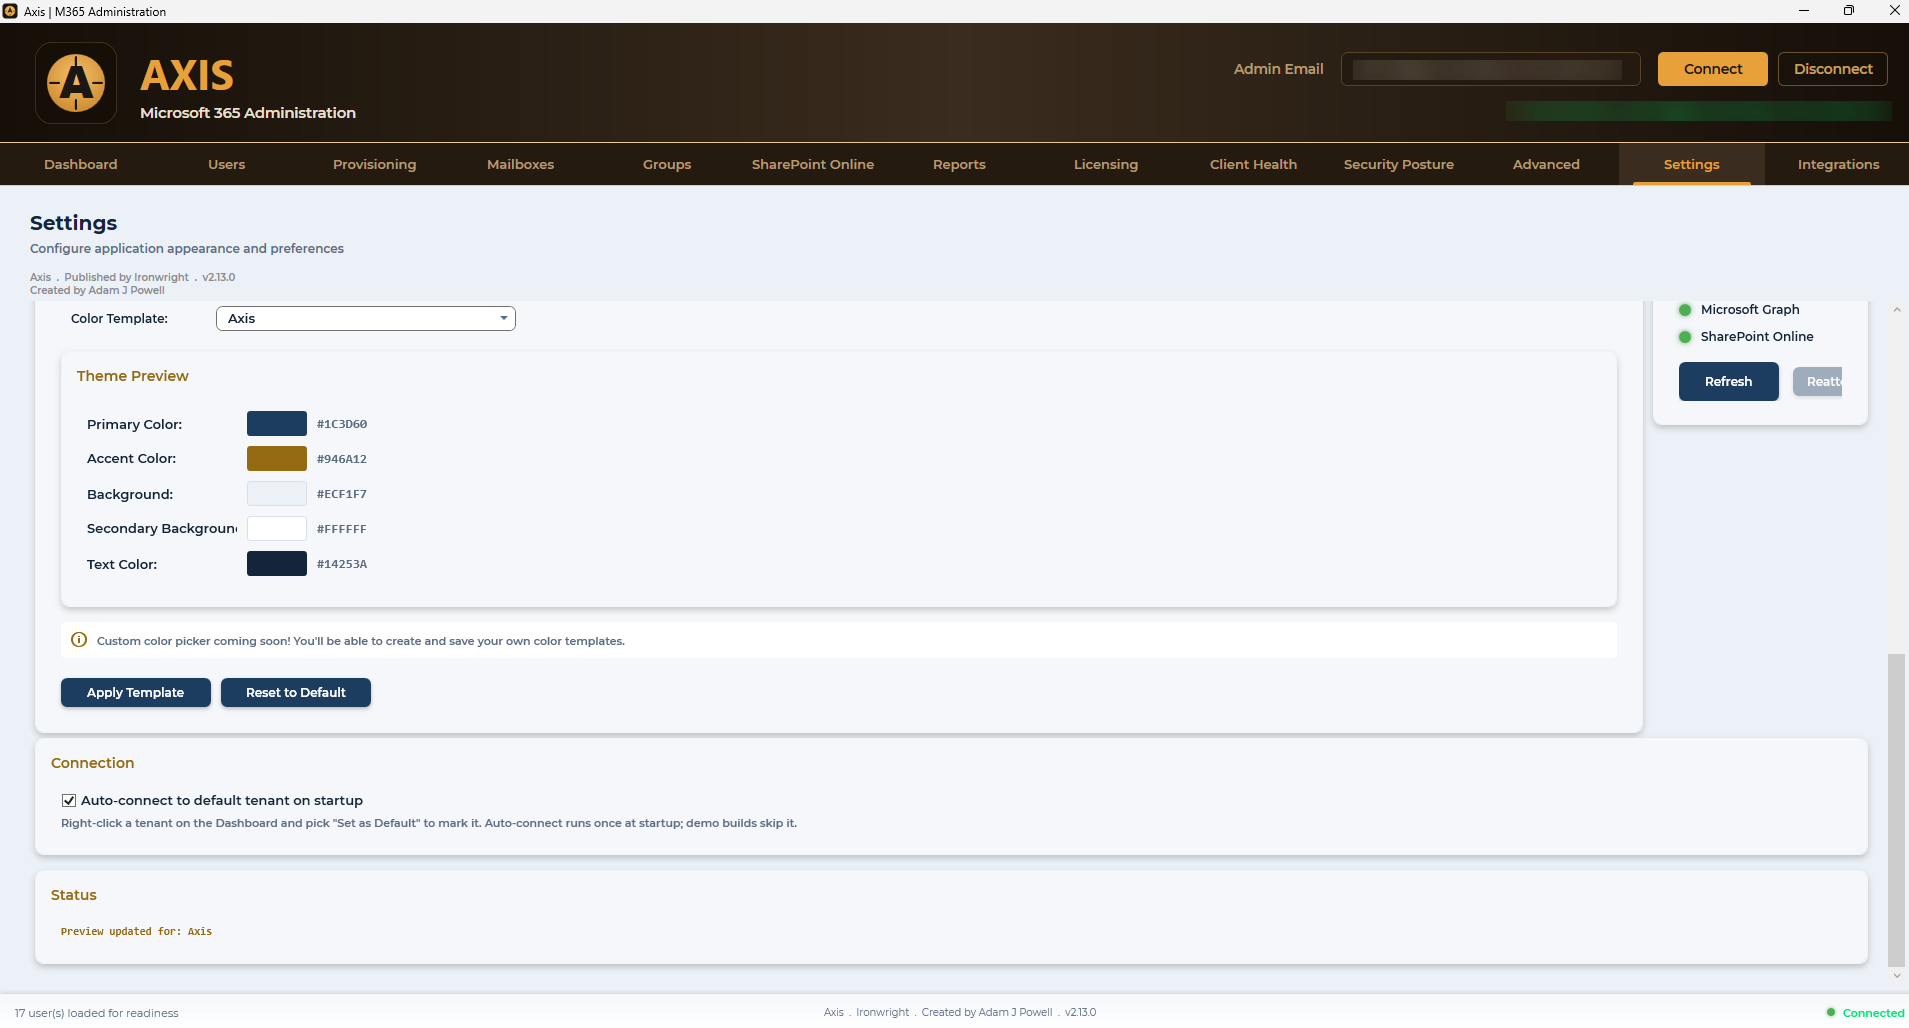Click the Connected status indicator dot
This screenshot has height=1028, width=1909.
pos(1831,1012)
